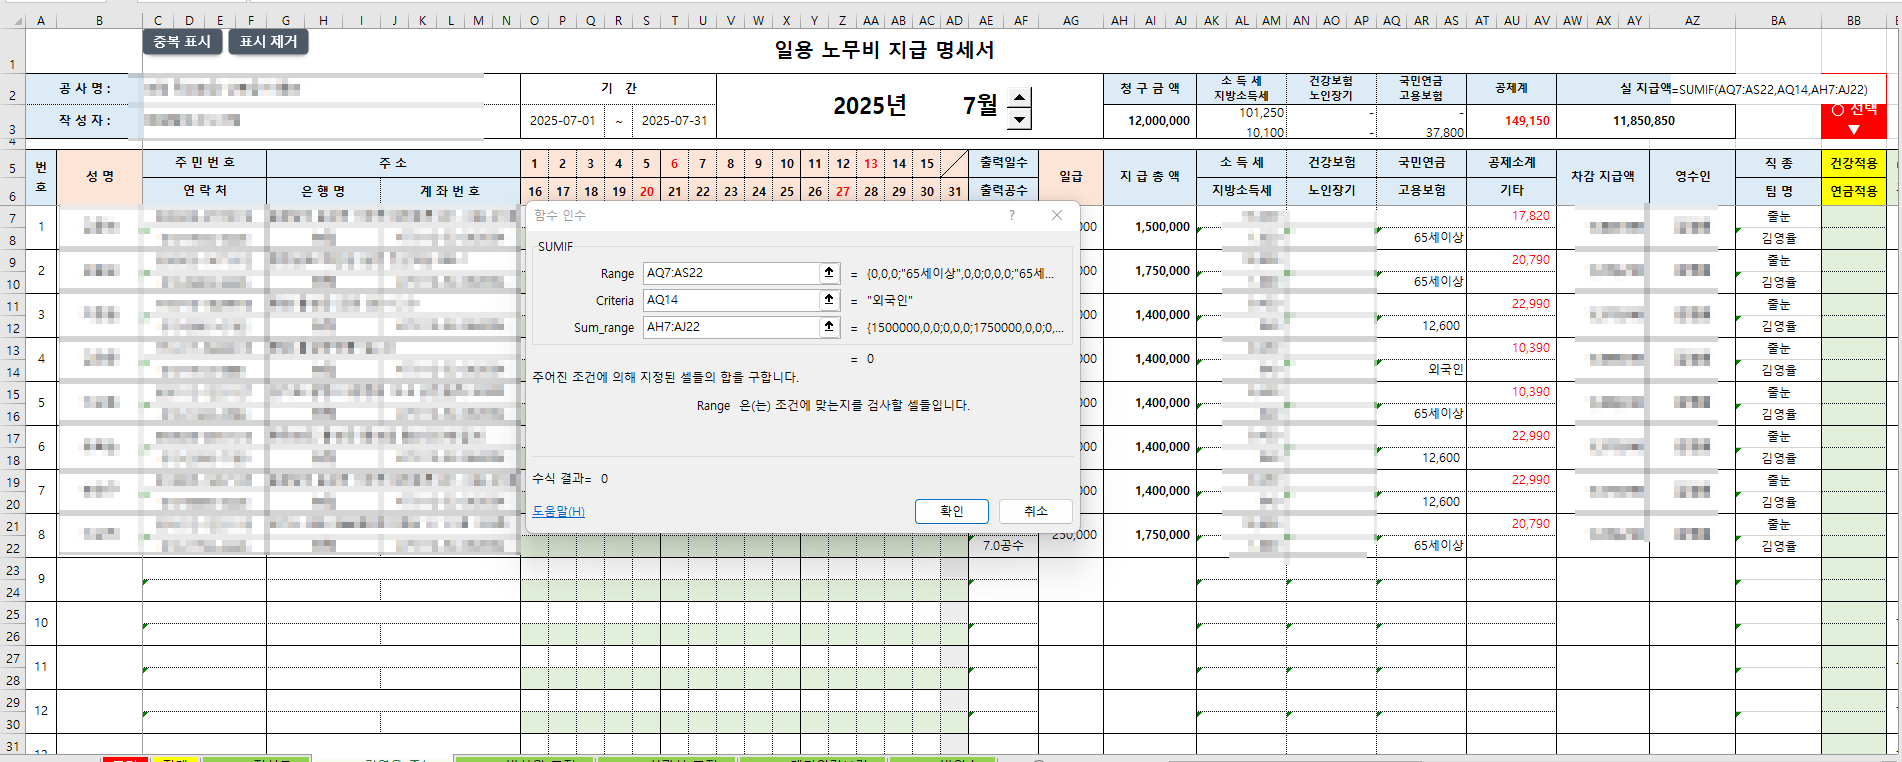Close the 함수 인수 dialog with X
Image resolution: width=1902 pixels, height=762 pixels.
1057,215
